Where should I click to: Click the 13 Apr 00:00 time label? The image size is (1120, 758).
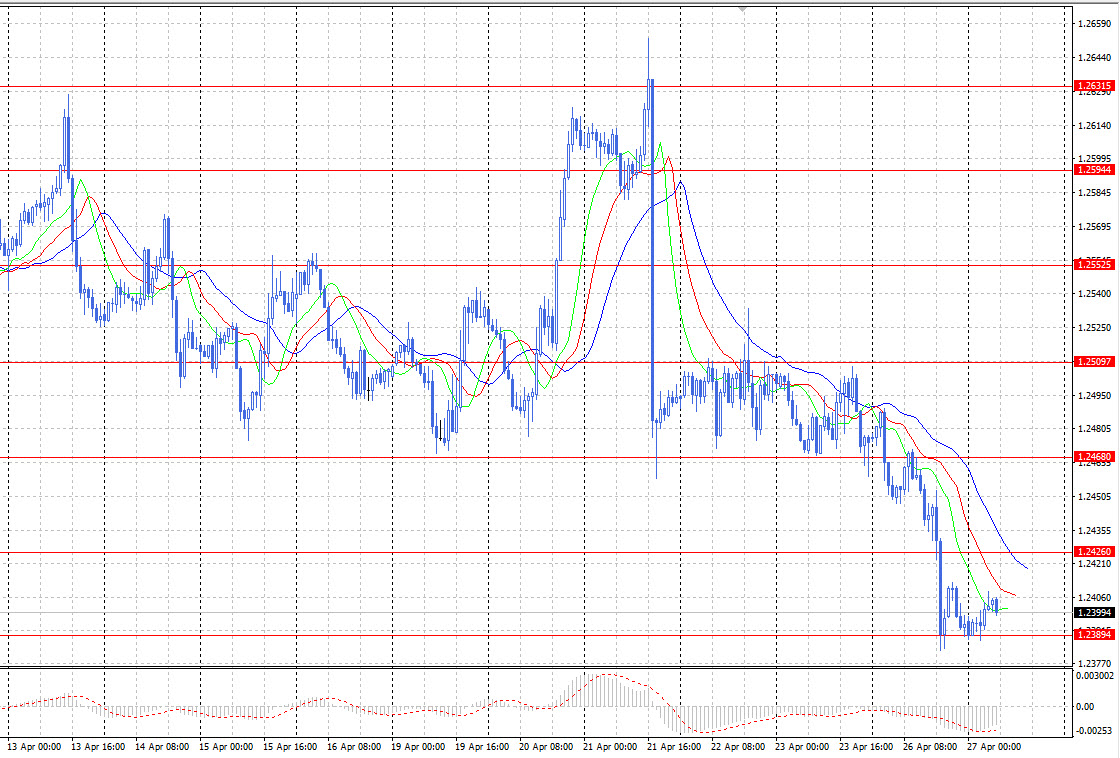point(33,747)
